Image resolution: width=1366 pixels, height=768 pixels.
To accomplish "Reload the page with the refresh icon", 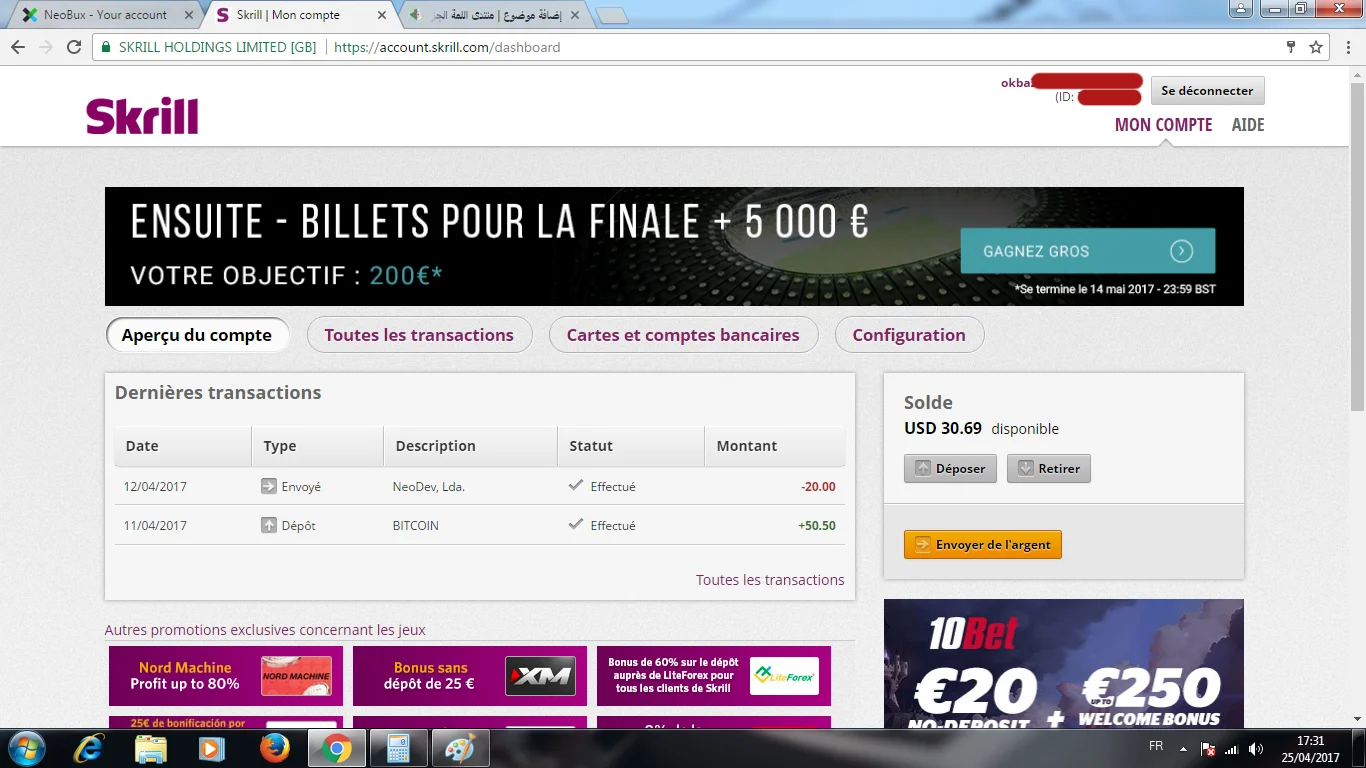I will point(74,47).
